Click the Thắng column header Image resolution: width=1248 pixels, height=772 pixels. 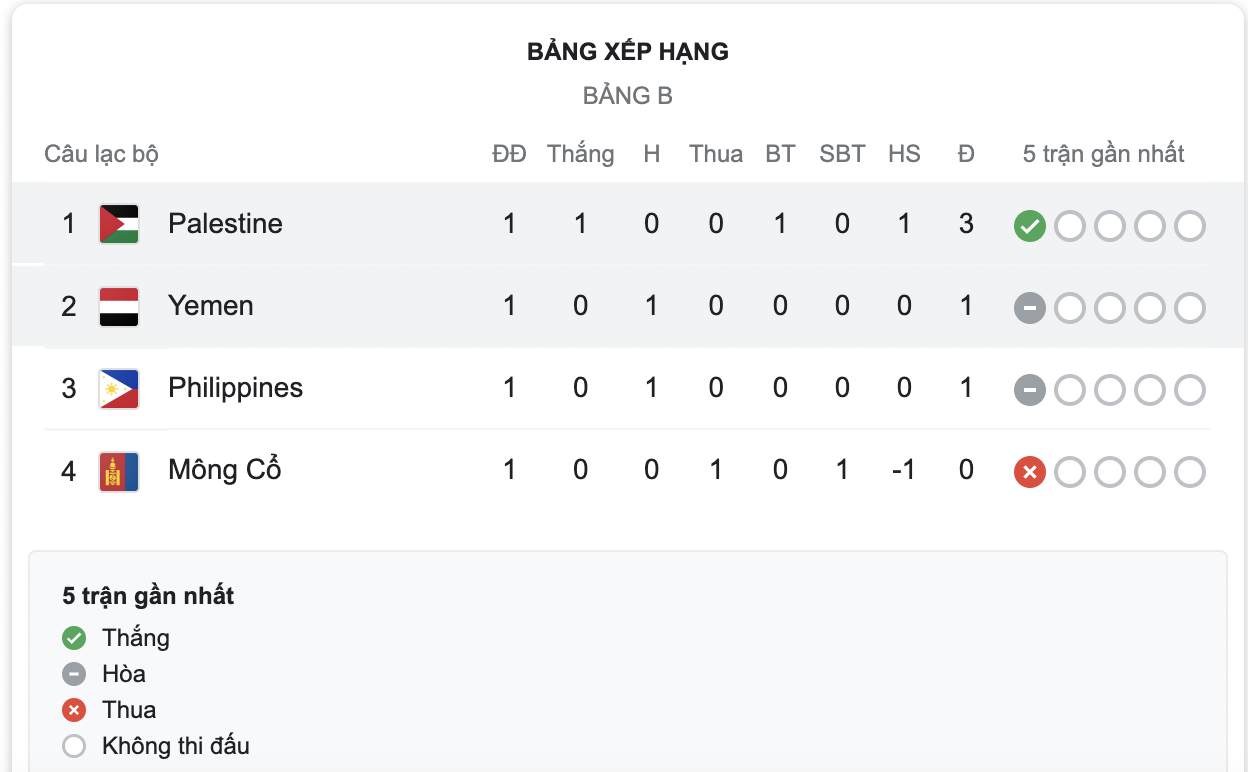580,154
